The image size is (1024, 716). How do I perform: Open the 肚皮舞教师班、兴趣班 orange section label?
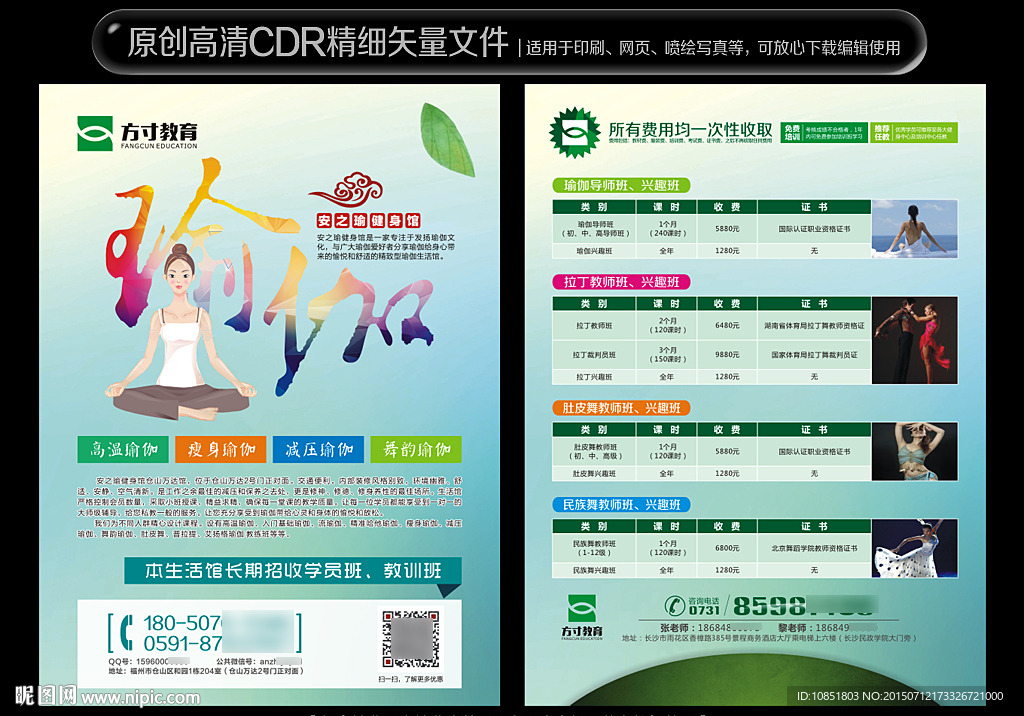pos(621,408)
